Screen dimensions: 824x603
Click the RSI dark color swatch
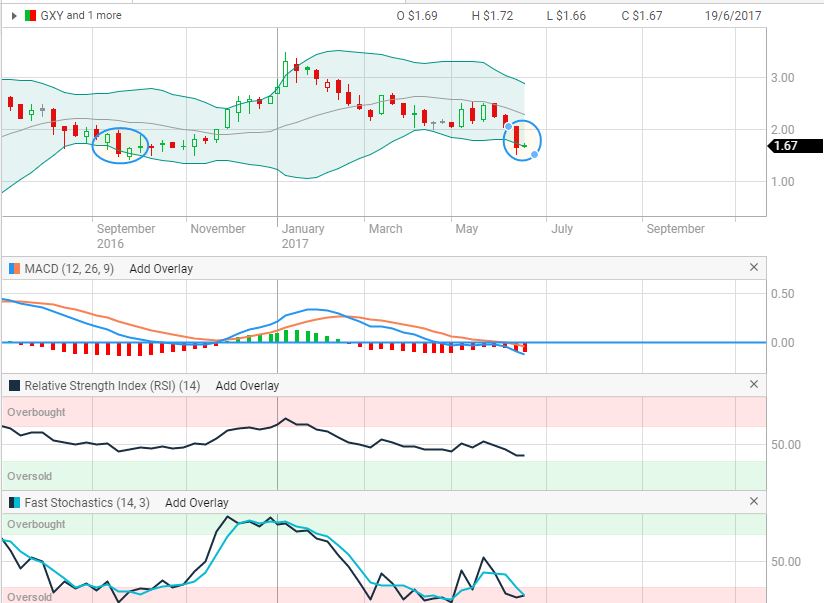pos(14,386)
